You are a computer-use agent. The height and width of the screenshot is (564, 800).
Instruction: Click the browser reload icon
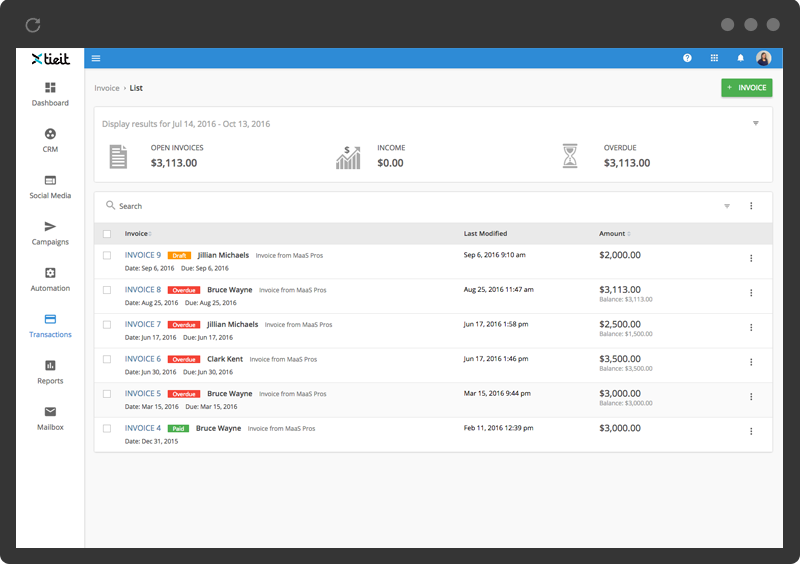point(33,25)
